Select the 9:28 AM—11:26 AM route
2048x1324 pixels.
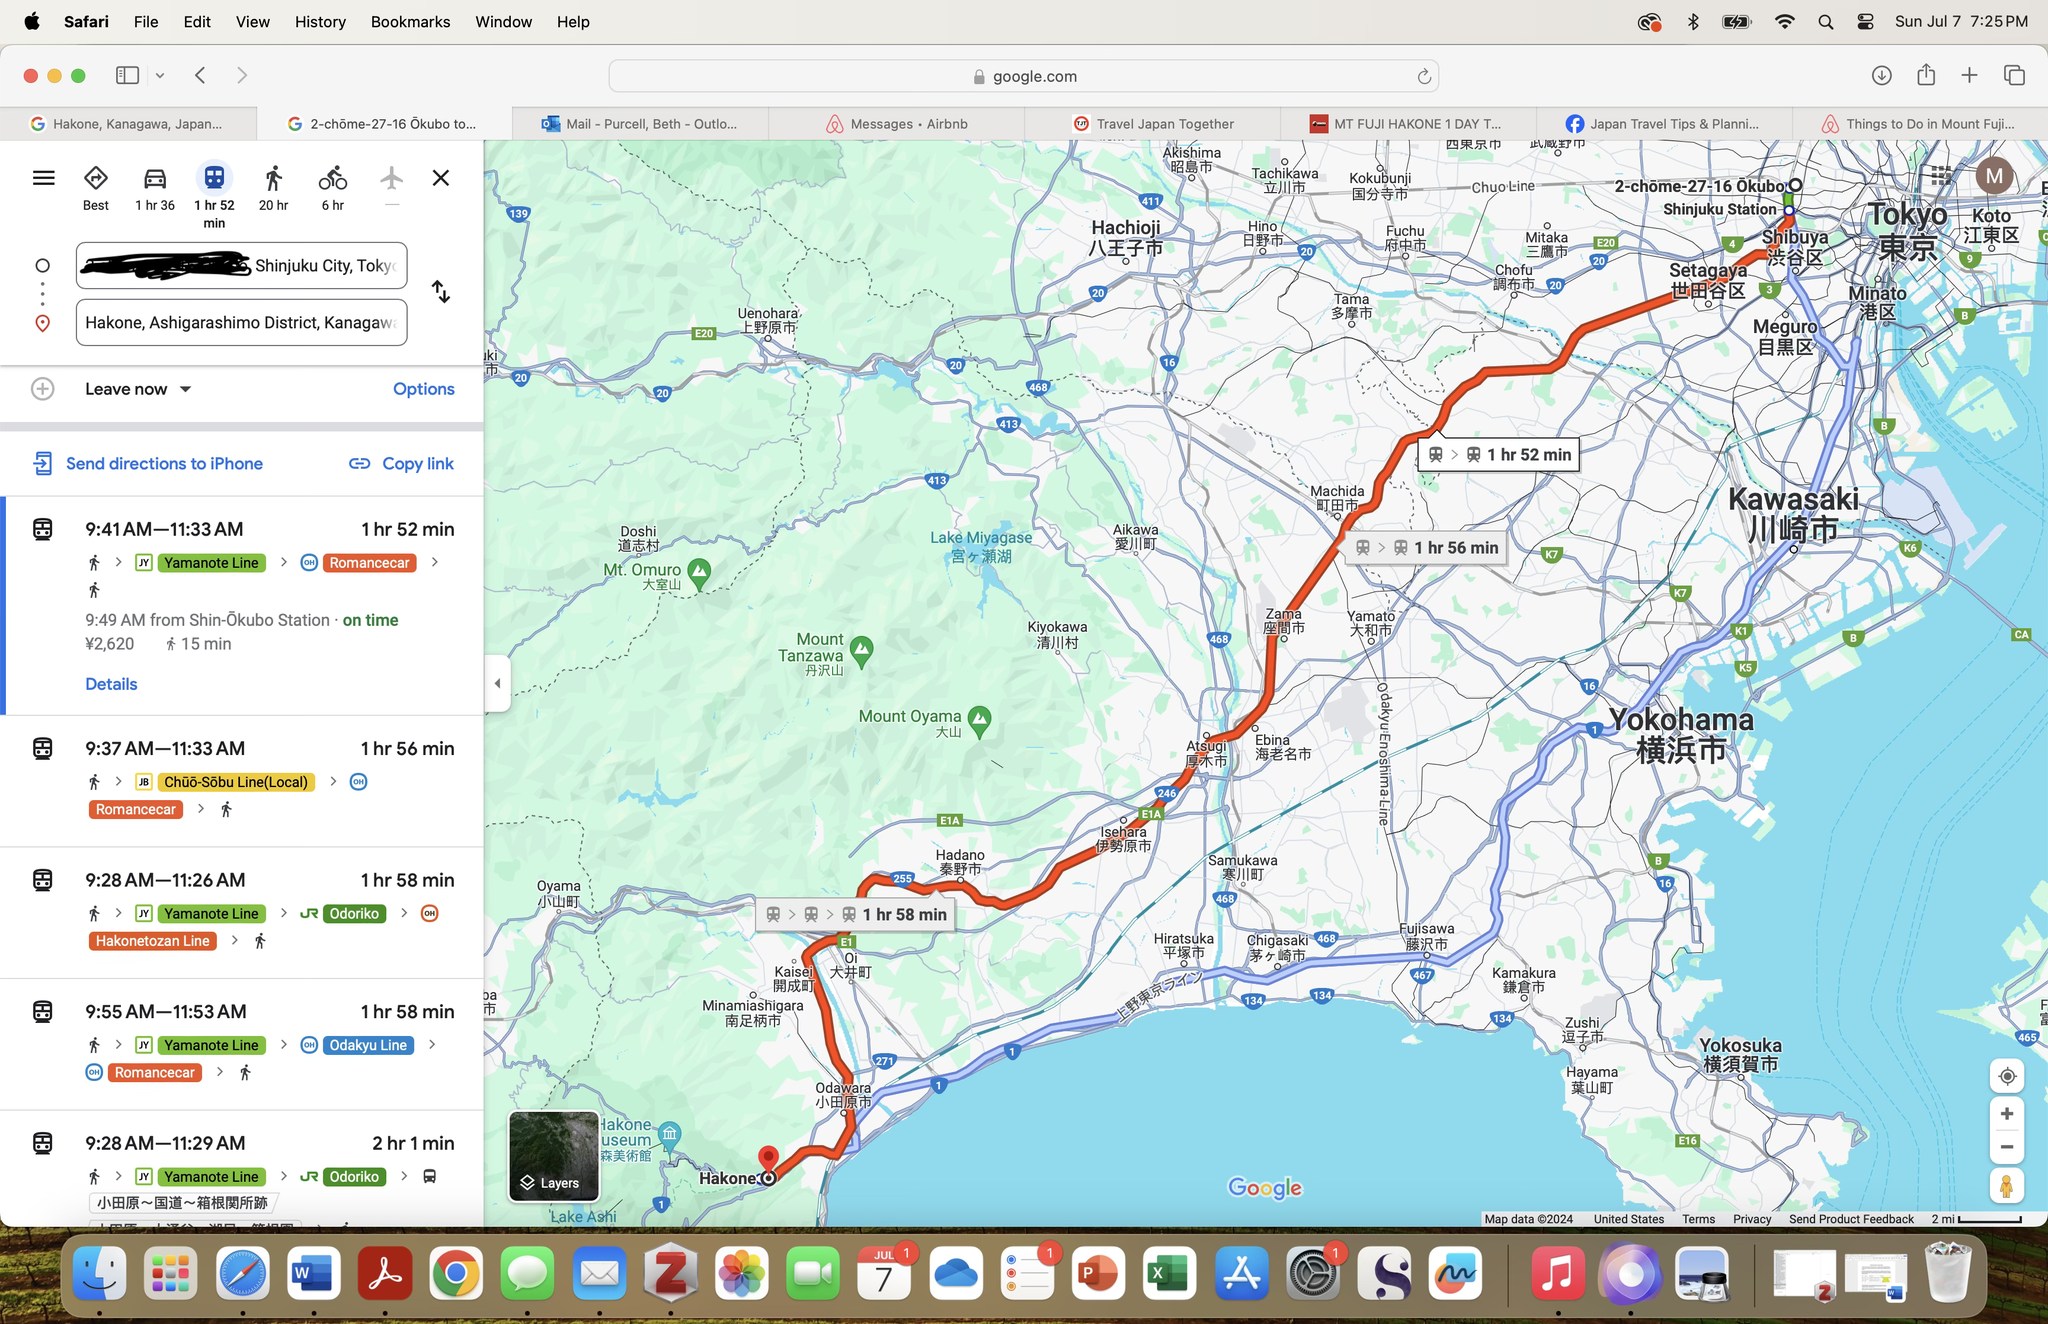tap(242, 912)
